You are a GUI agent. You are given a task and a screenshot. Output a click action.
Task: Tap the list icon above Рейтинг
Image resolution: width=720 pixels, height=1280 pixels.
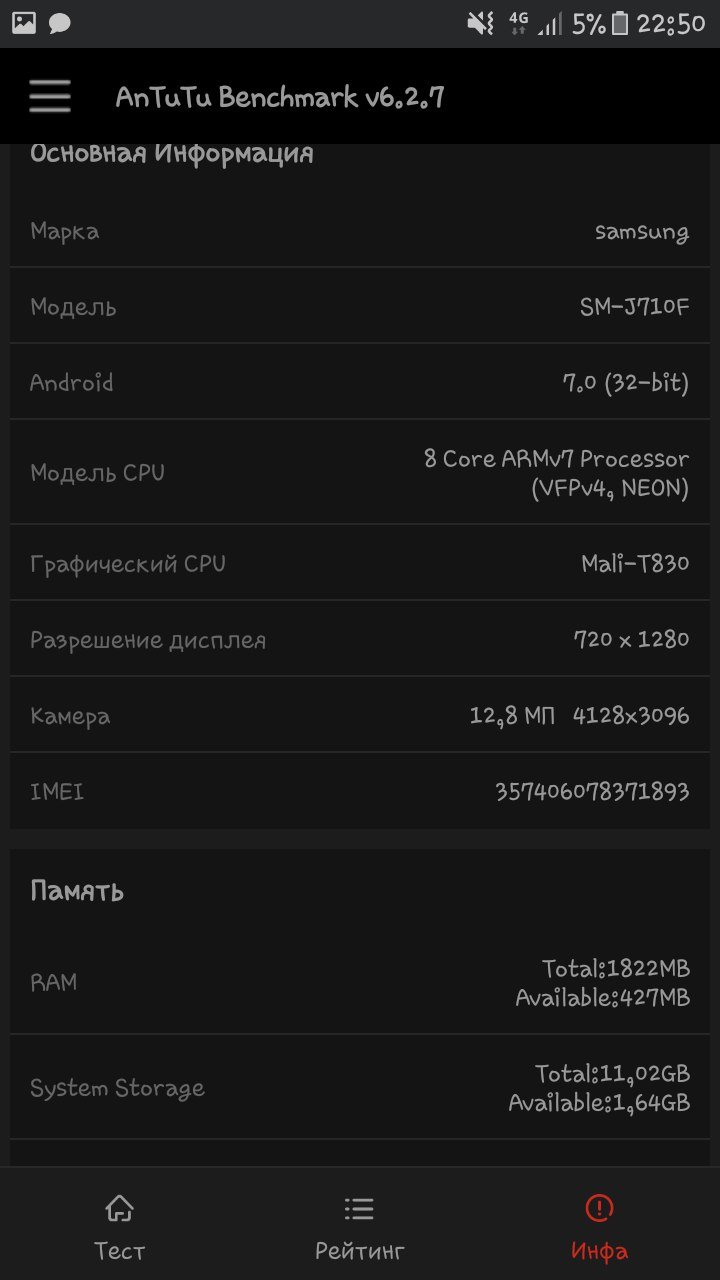coord(359,1207)
